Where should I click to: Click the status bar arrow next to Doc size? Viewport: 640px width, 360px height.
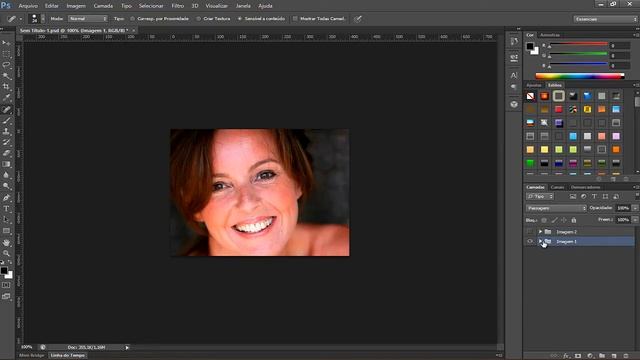127,348
